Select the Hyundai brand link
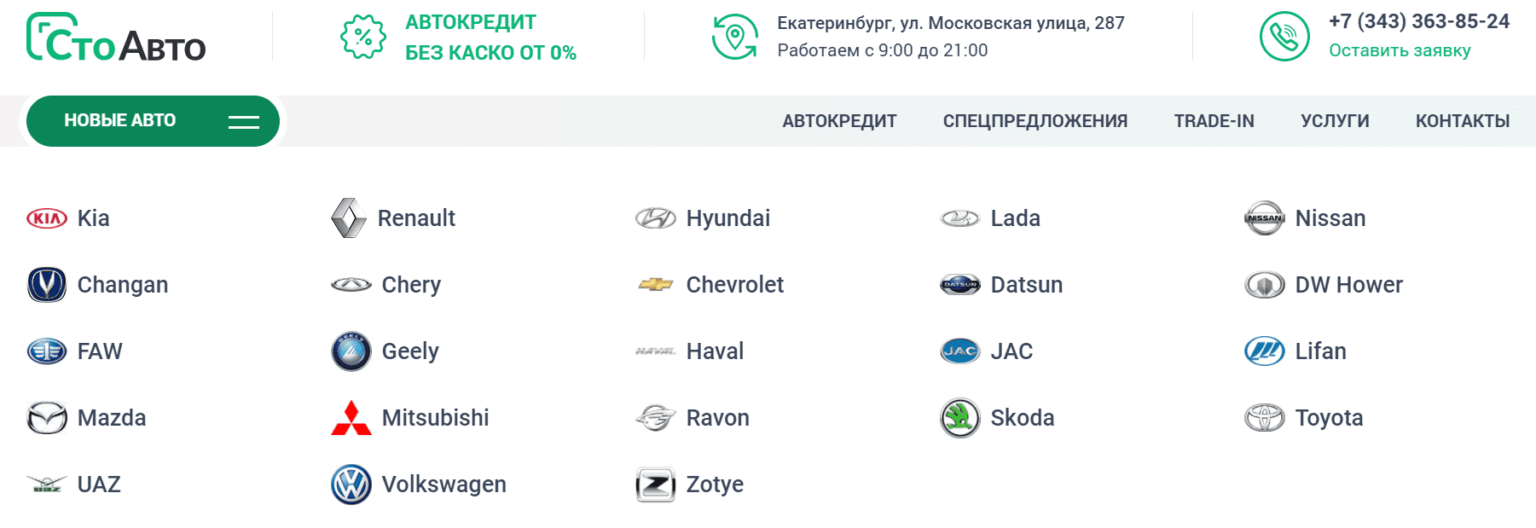Screen dimensions: 1536x528 [727, 218]
